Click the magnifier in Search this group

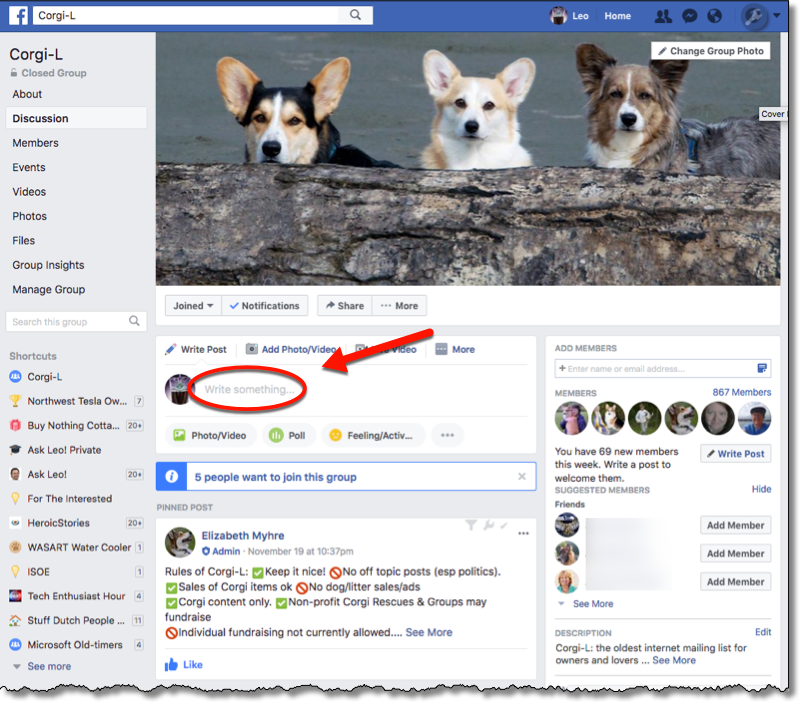pyautogui.click(x=134, y=321)
